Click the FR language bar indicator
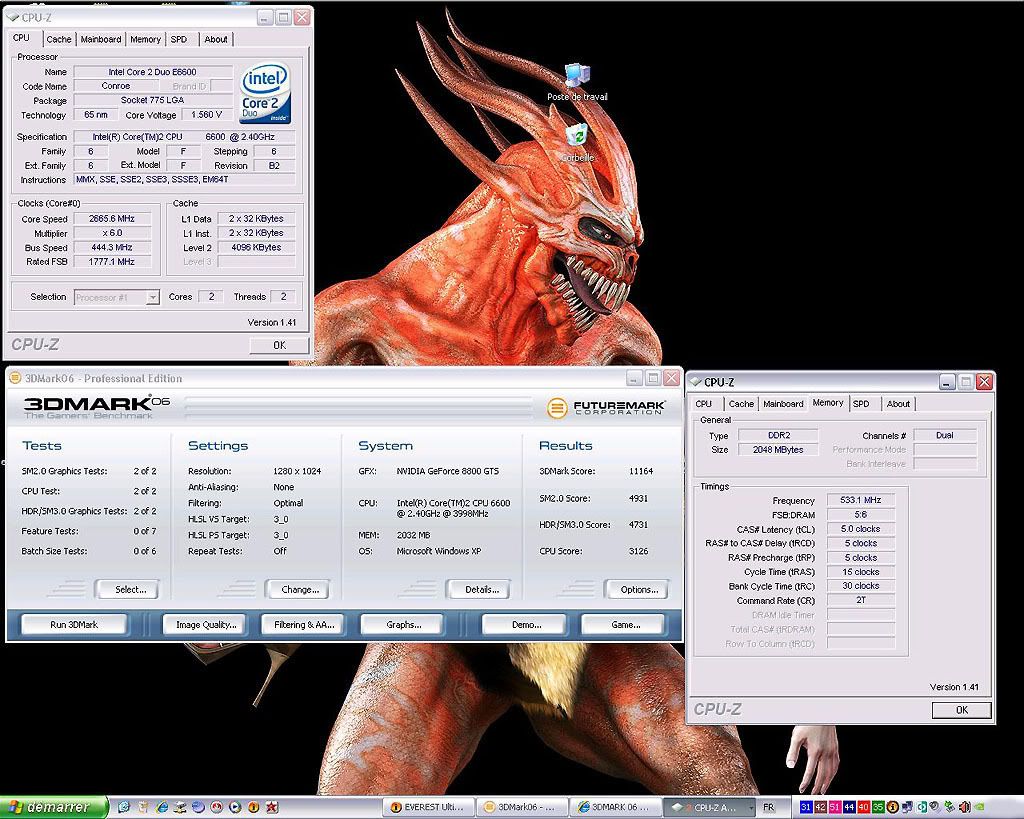Screen dimensions: 1024x819 (768, 807)
